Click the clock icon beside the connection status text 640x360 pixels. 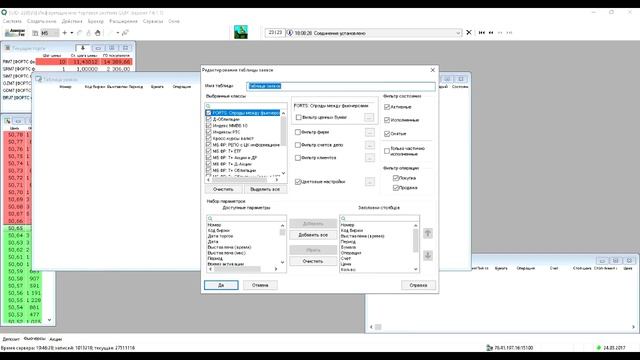290,33
